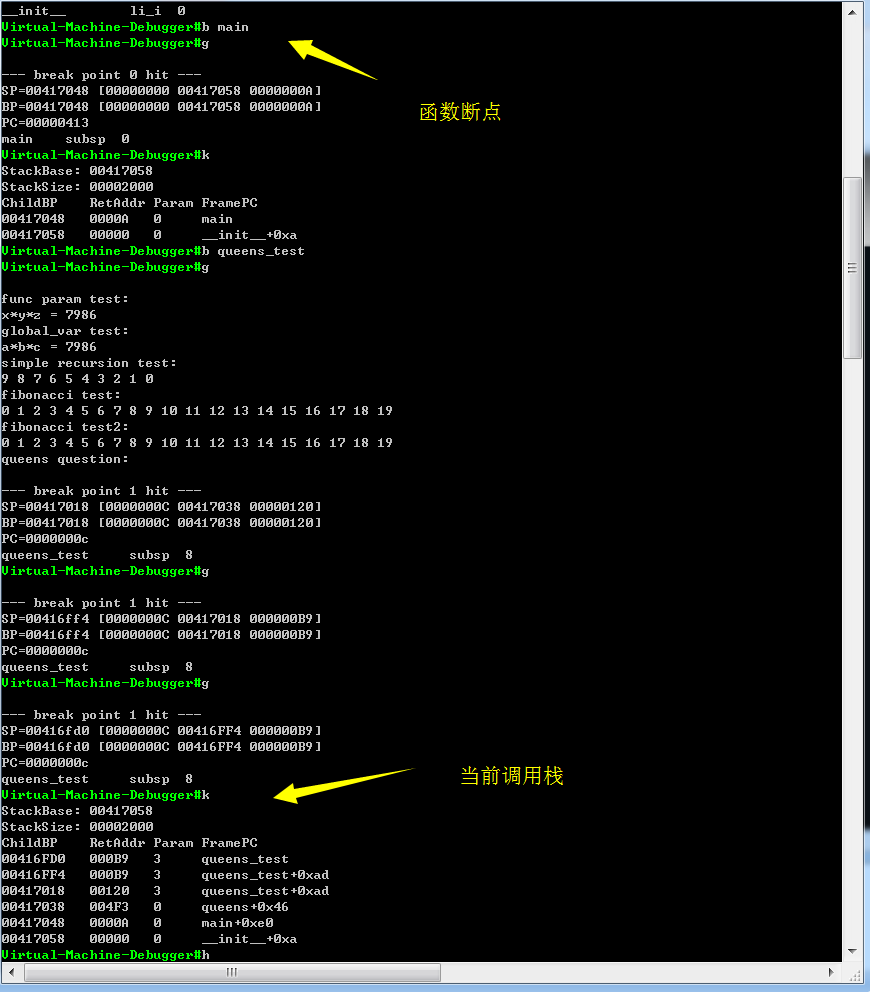This screenshot has width=870, height=992.
Task: Click the '00416FD0 000B9' stack frame row
Action: 145,859
